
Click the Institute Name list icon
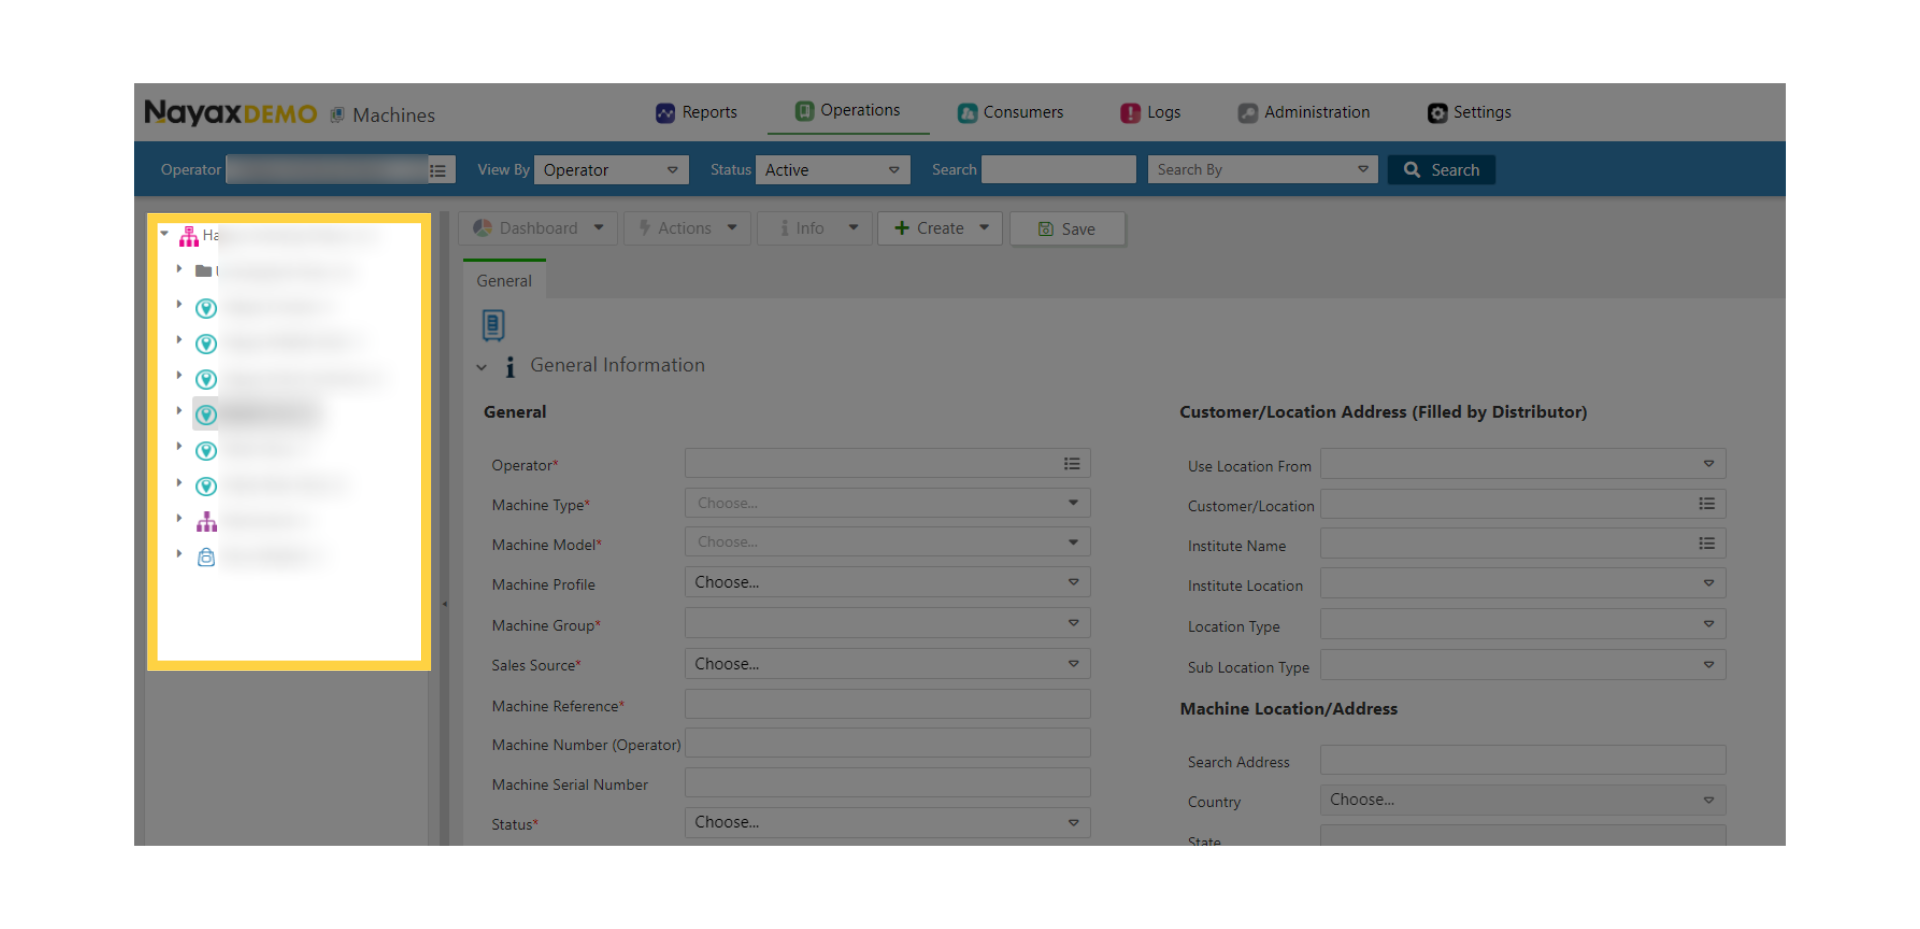tap(1706, 544)
